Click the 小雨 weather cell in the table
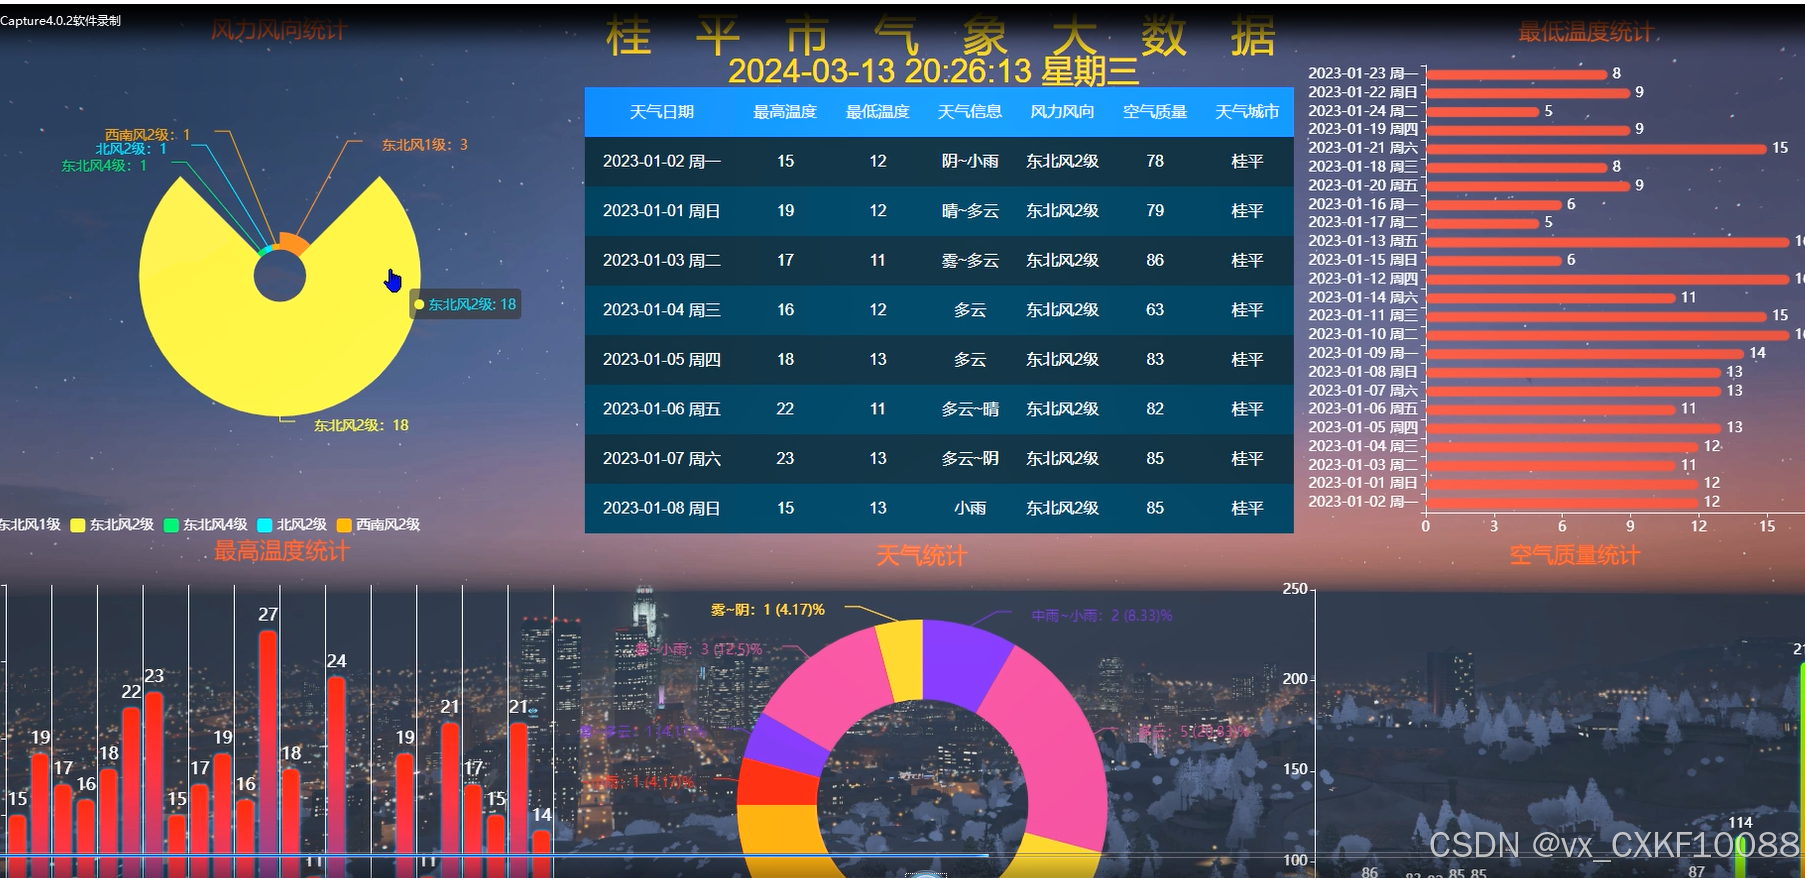 click(x=969, y=508)
